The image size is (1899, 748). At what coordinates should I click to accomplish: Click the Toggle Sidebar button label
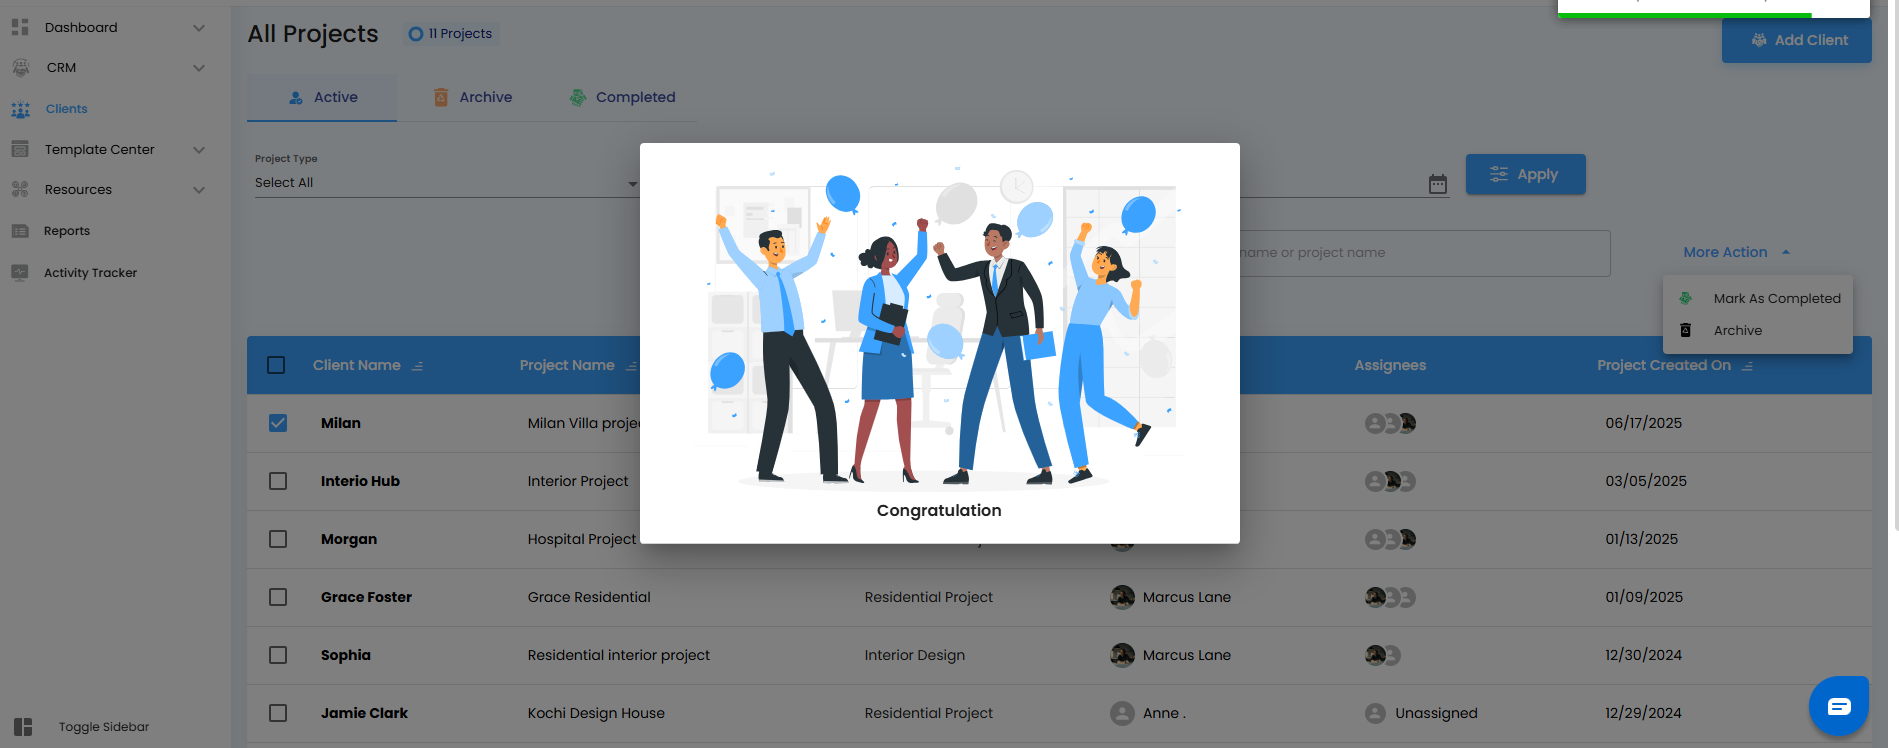point(104,727)
